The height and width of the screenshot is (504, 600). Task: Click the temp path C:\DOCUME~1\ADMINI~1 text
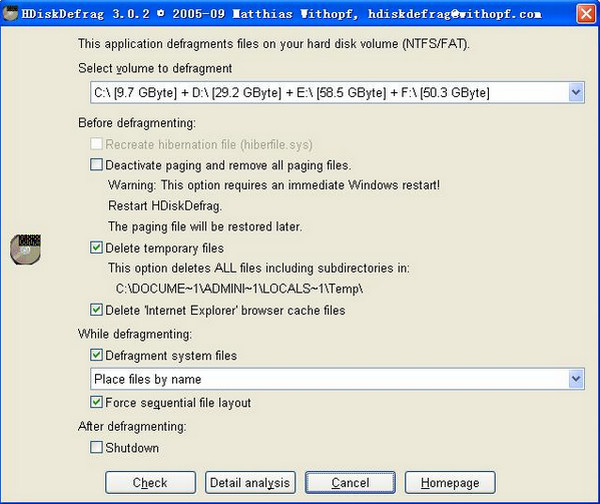(x=239, y=289)
